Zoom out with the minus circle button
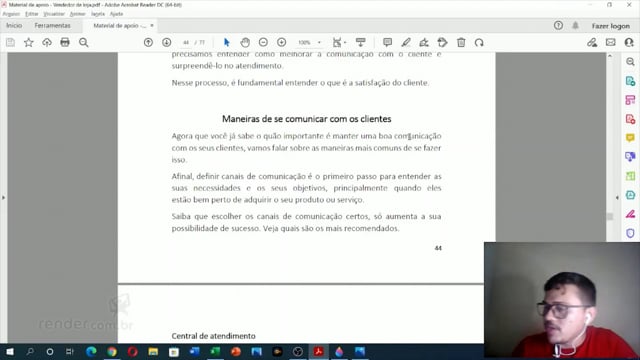Screen dimensions: 640x360 (x=263, y=42)
